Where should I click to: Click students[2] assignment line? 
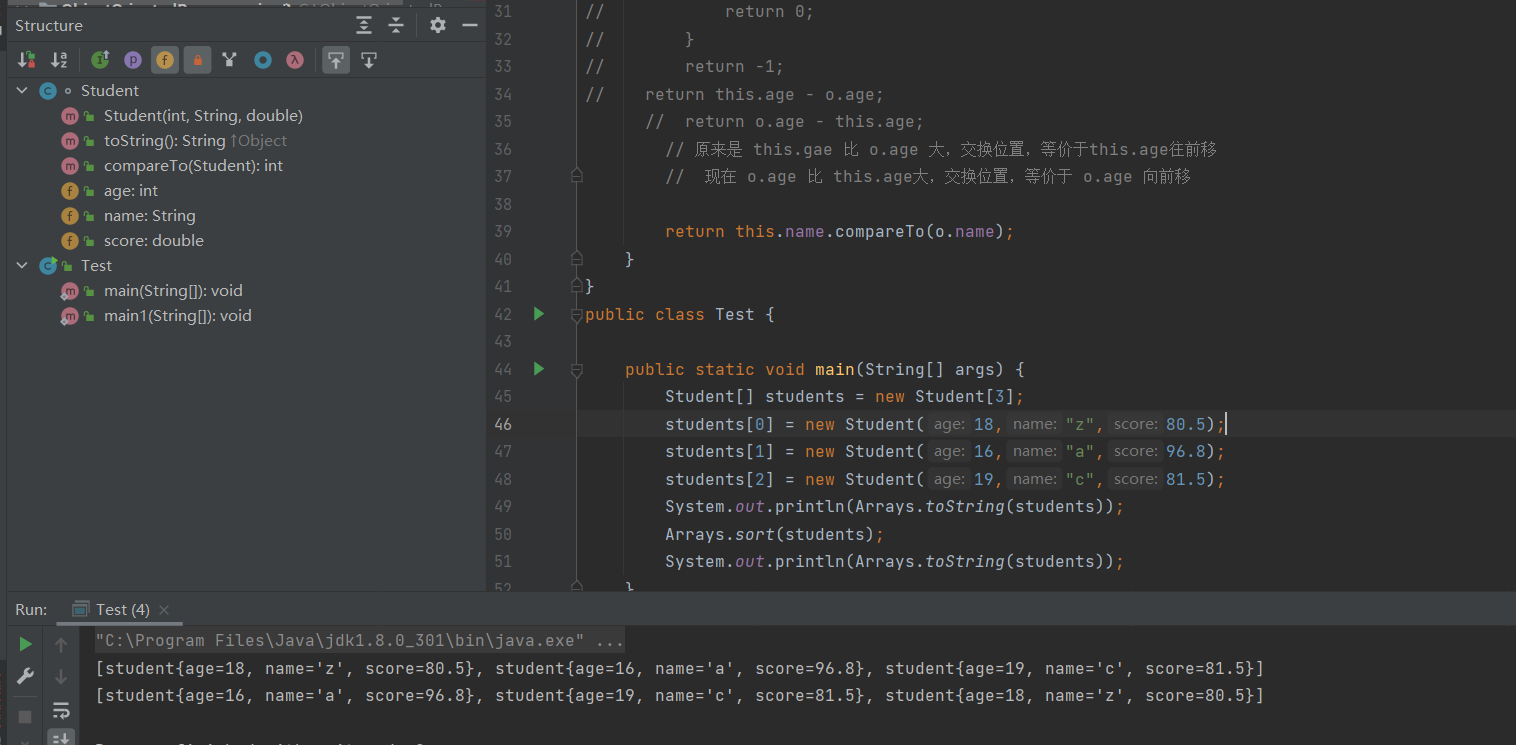click(x=945, y=479)
